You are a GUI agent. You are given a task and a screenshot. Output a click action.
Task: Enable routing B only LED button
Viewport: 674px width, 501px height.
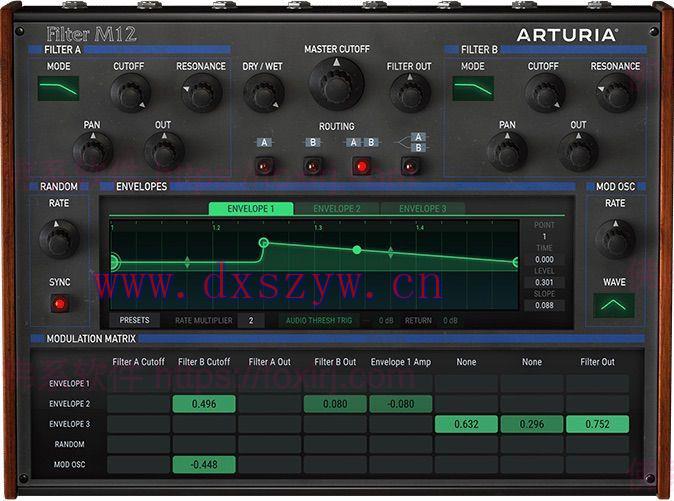coord(313,166)
